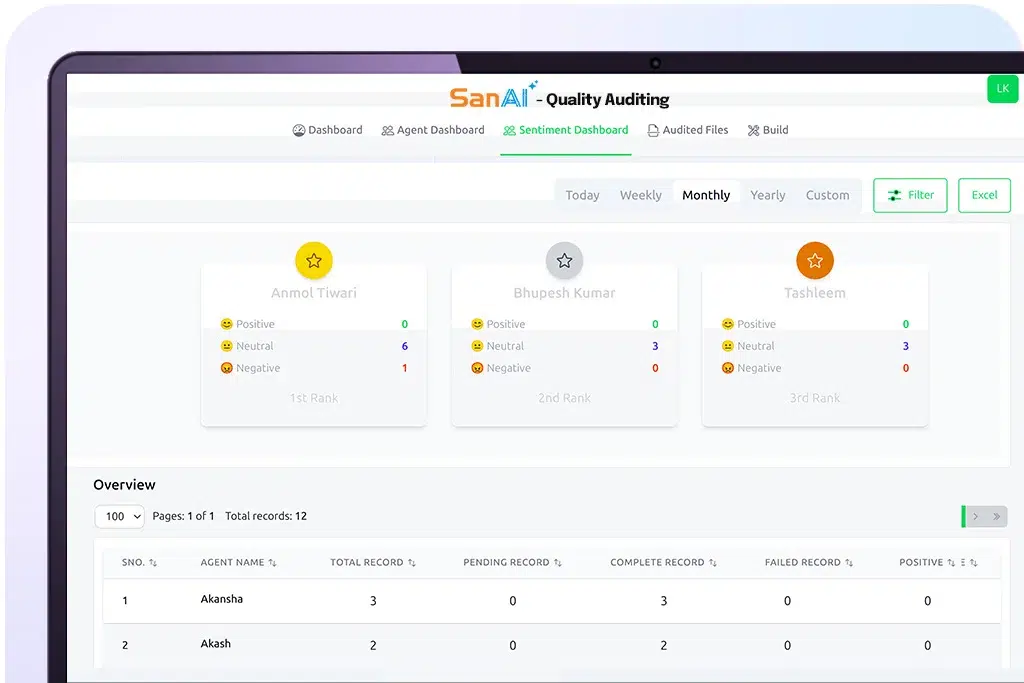Click Tashleem's Neutral emoji icon
Viewport: 1024px width, 683px height.
[728, 346]
